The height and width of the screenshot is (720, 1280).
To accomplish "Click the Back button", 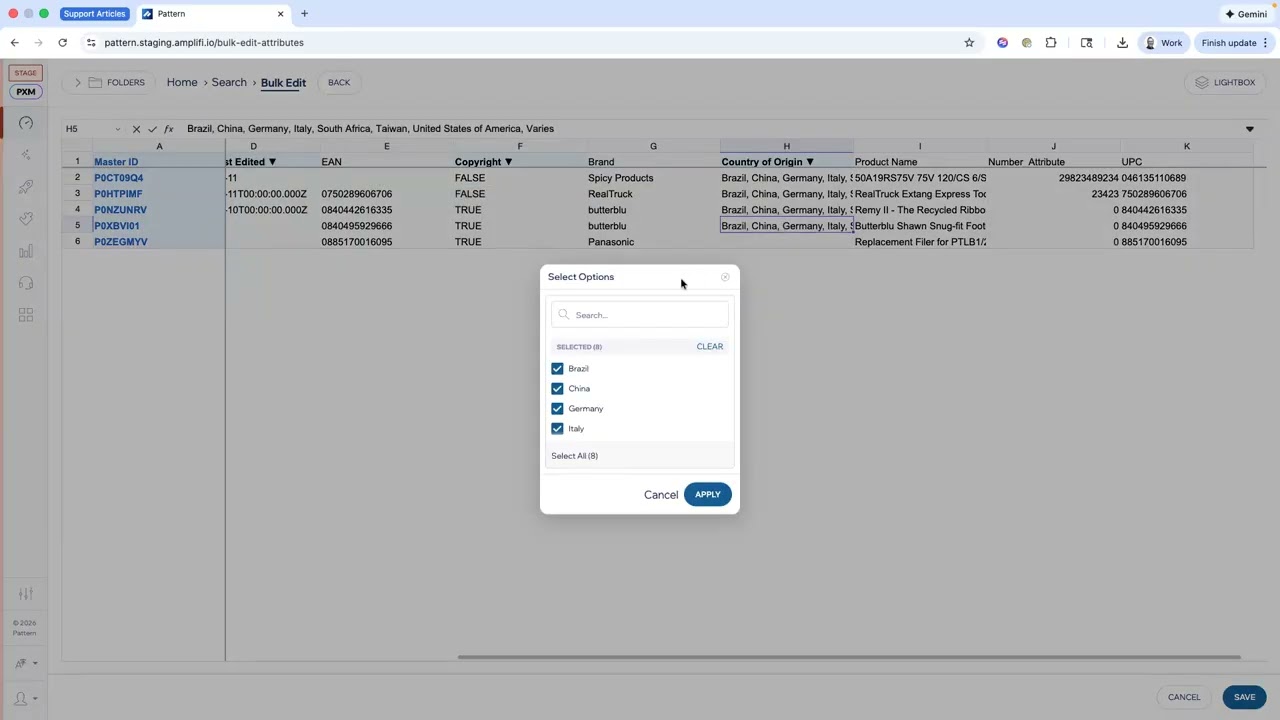I will 339,83.
